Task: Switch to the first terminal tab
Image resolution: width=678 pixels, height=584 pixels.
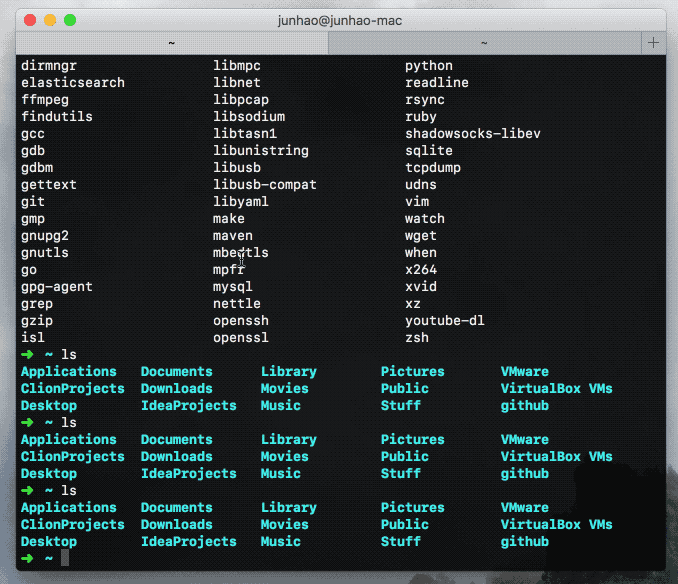Action: [x=171, y=43]
